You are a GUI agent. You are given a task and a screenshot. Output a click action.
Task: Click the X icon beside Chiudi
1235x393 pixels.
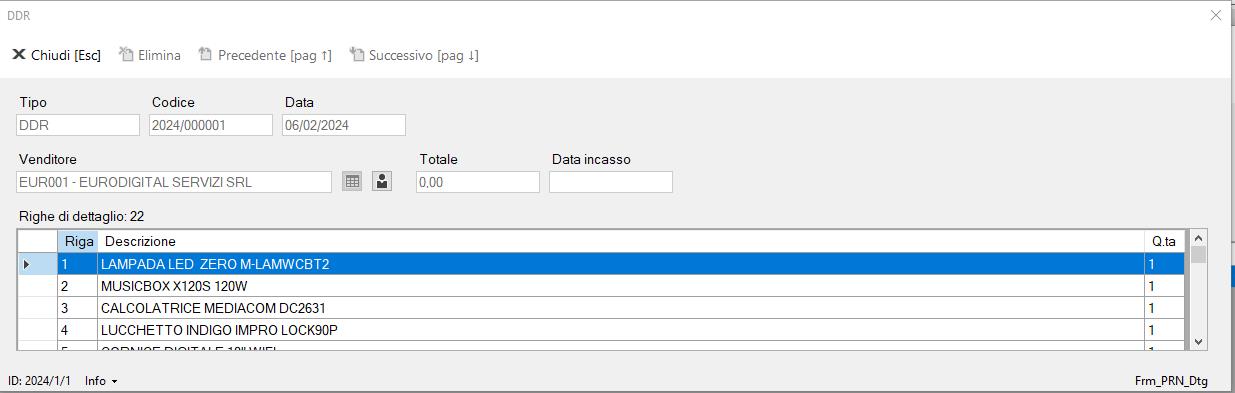pyautogui.click(x=18, y=55)
